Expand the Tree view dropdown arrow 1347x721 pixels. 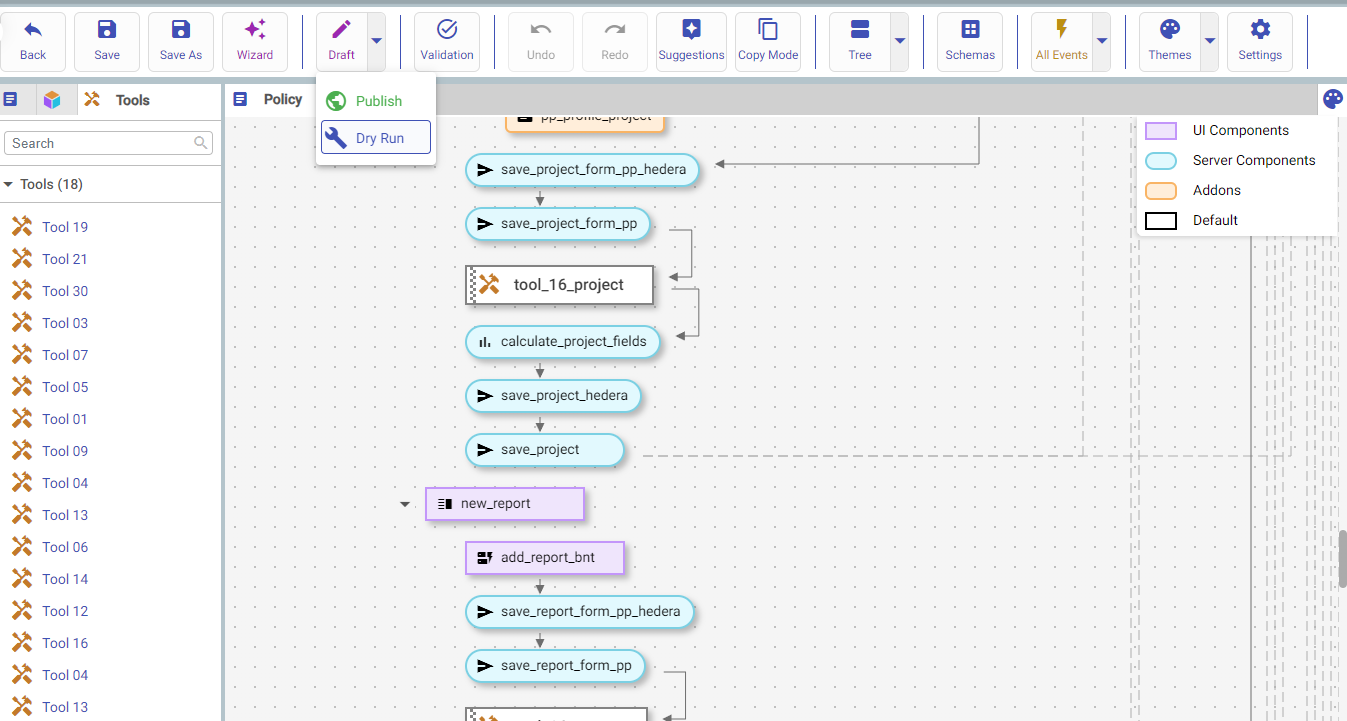click(899, 42)
